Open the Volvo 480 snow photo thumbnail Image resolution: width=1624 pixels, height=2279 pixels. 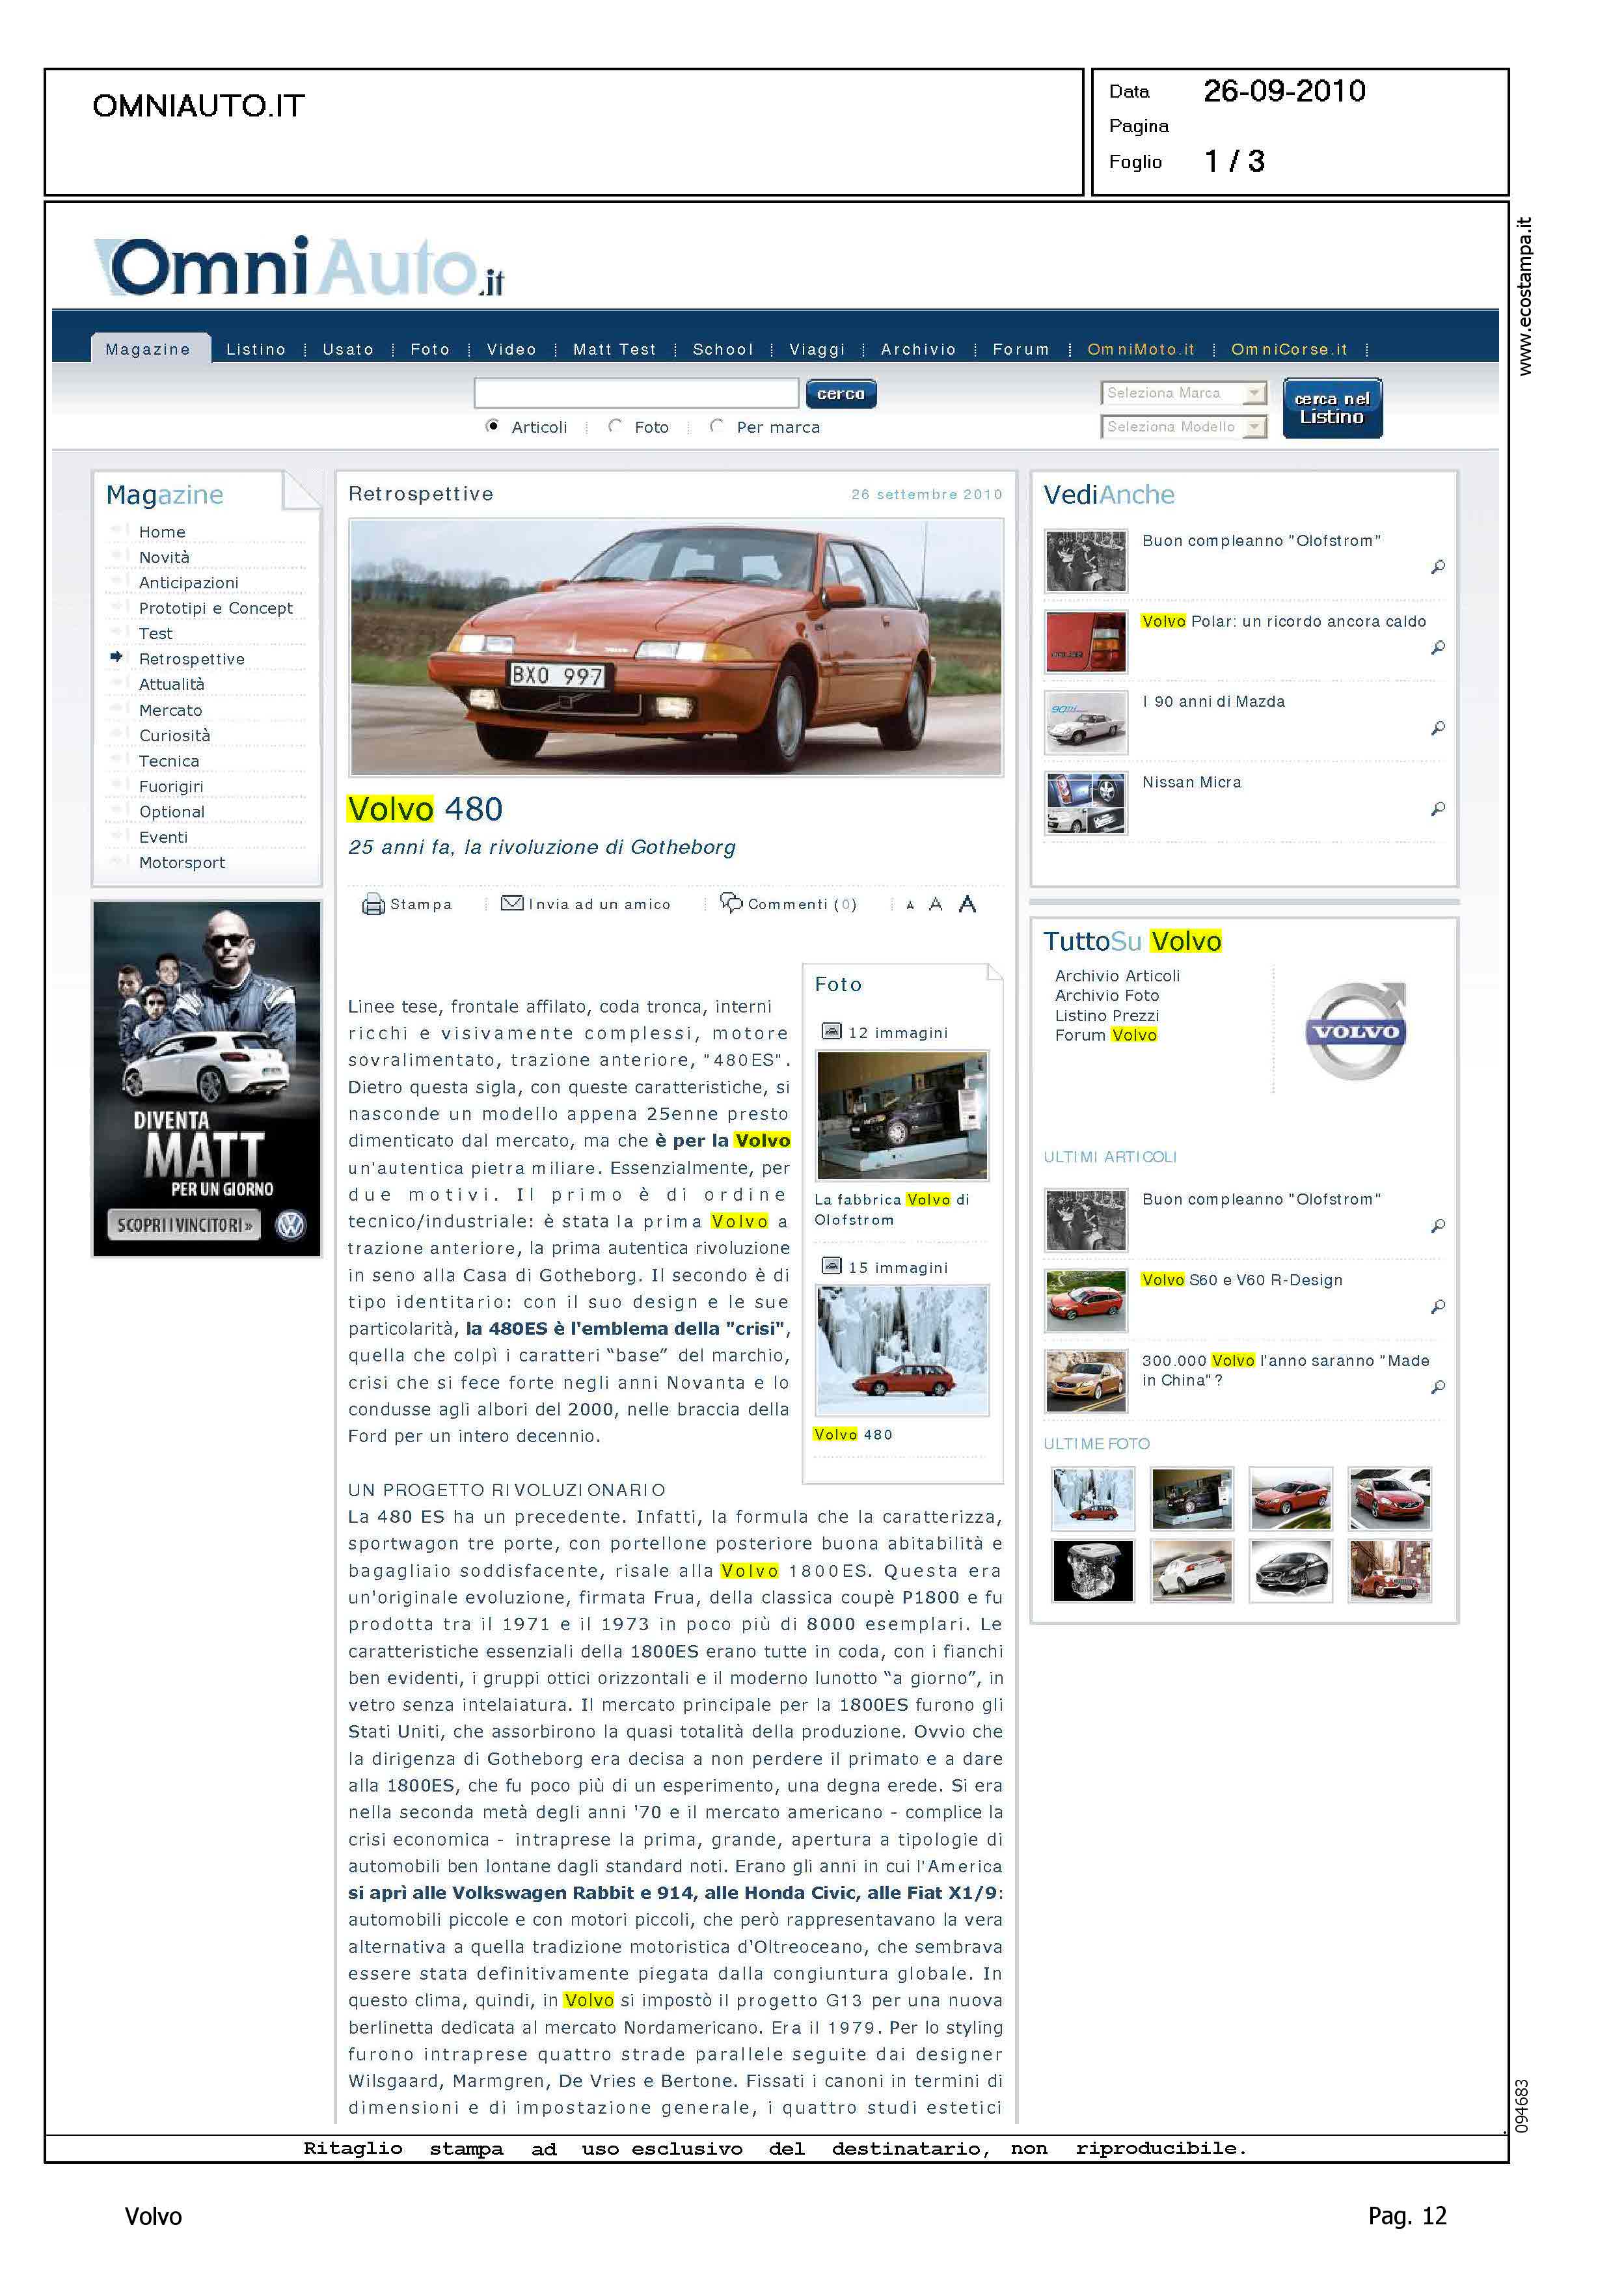coord(902,1349)
